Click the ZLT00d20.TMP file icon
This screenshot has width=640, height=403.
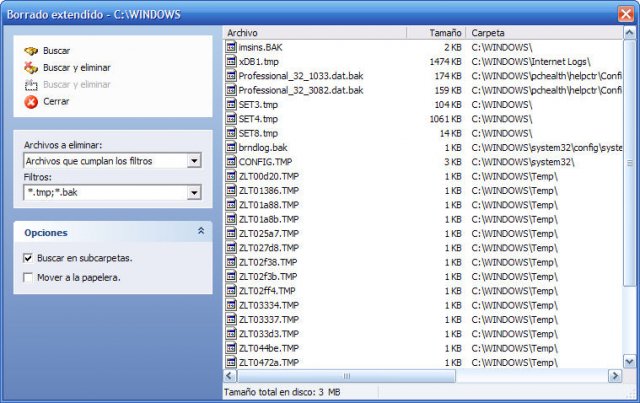(231, 176)
